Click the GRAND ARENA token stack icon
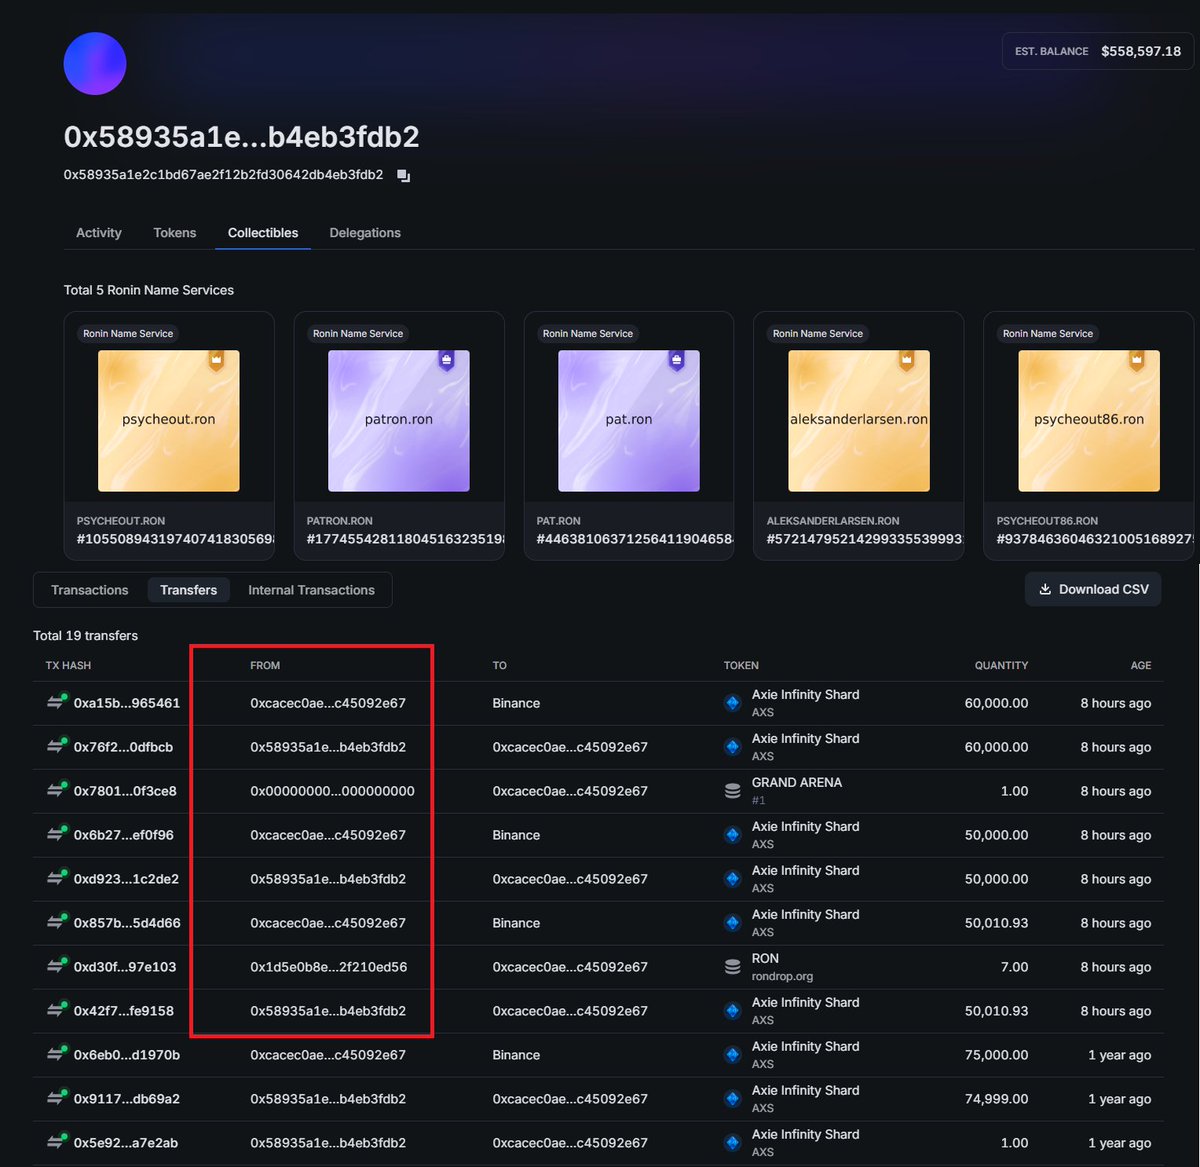 (732, 791)
